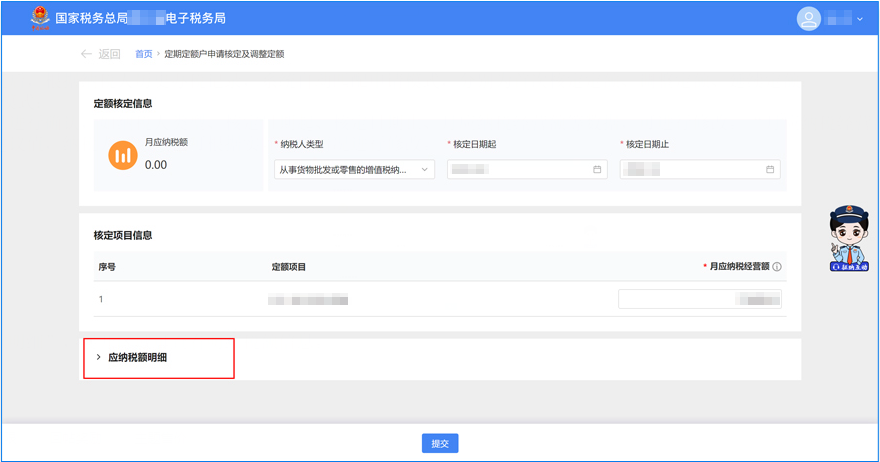
Task: Open the user avatar profile
Action: [x=808, y=18]
